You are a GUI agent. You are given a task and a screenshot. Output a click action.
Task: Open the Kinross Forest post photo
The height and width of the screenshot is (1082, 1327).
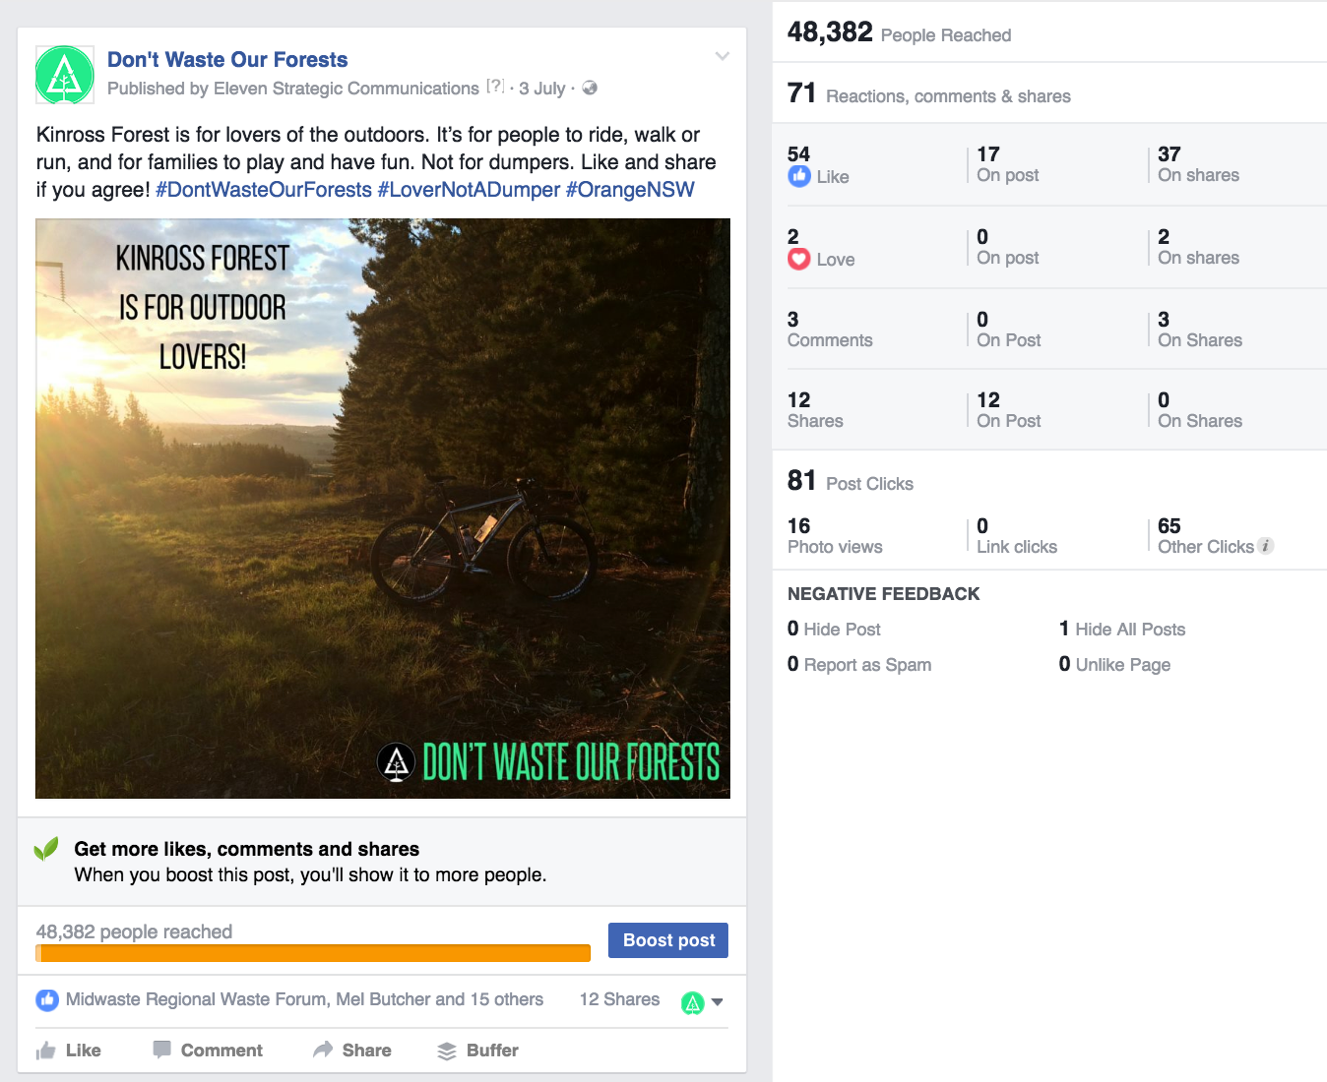[383, 508]
